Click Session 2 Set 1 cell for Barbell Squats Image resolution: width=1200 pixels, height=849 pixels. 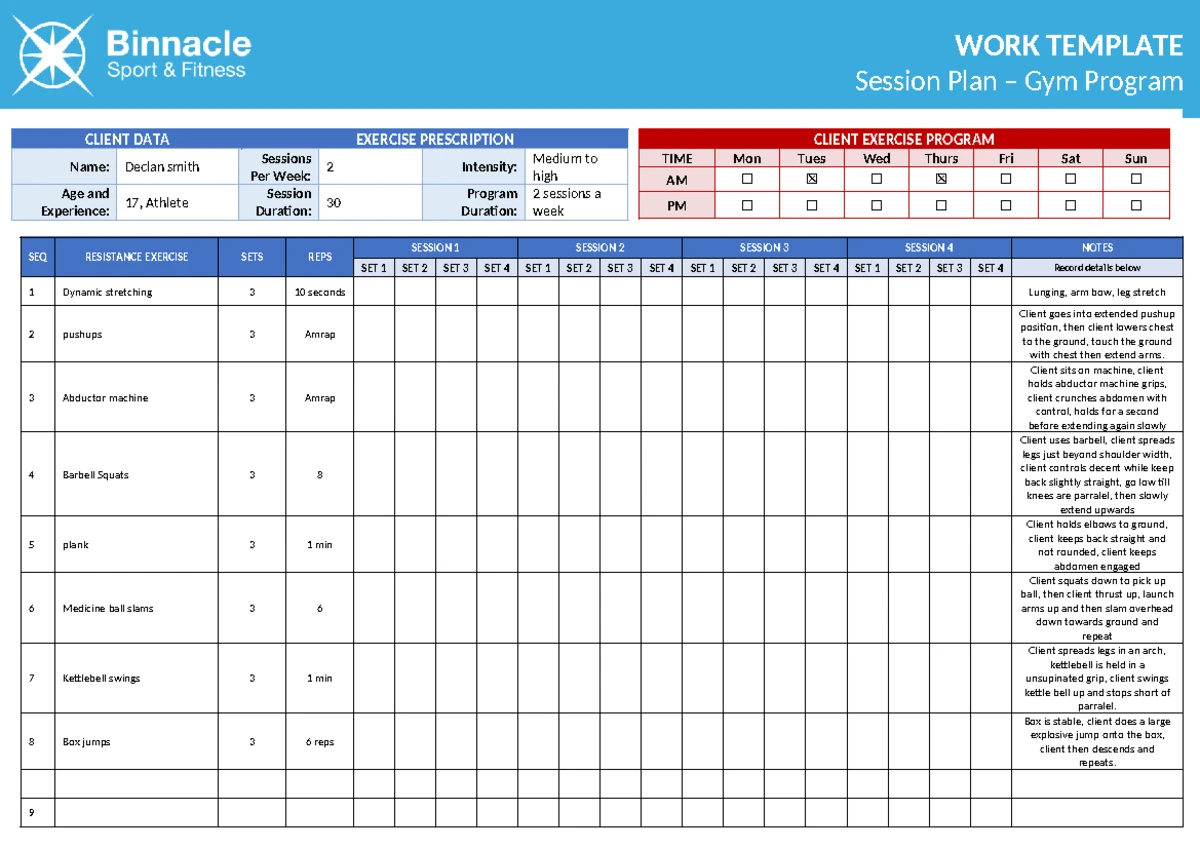tap(538, 475)
